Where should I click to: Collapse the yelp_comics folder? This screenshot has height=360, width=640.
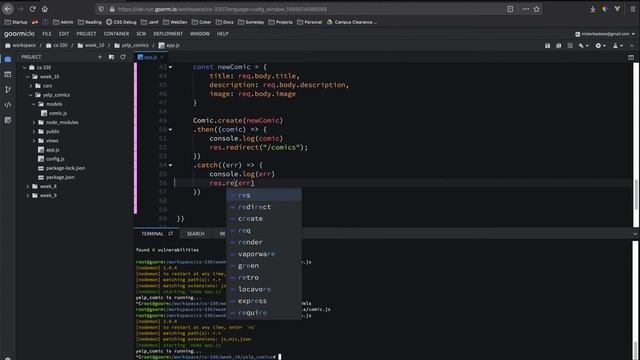tap(31, 95)
